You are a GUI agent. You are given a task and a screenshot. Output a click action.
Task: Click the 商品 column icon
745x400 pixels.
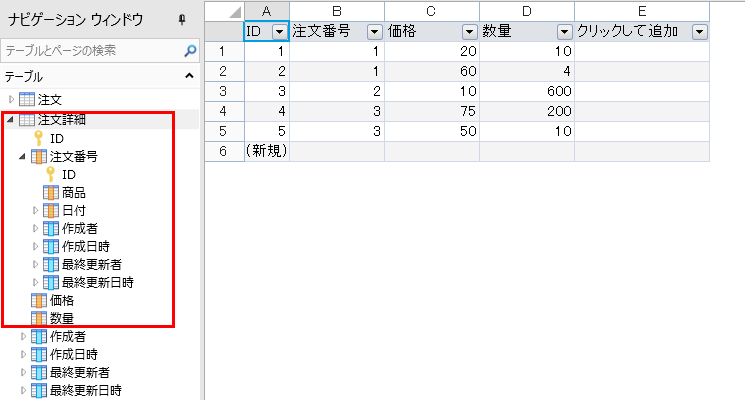click(51, 192)
